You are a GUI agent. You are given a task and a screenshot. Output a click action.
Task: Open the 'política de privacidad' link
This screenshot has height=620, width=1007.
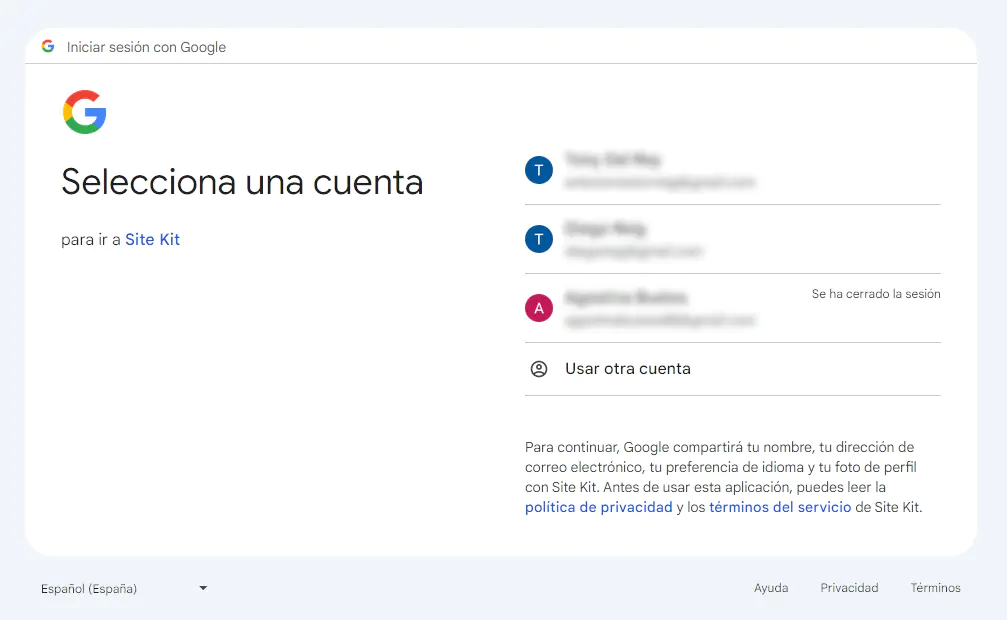point(598,507)
